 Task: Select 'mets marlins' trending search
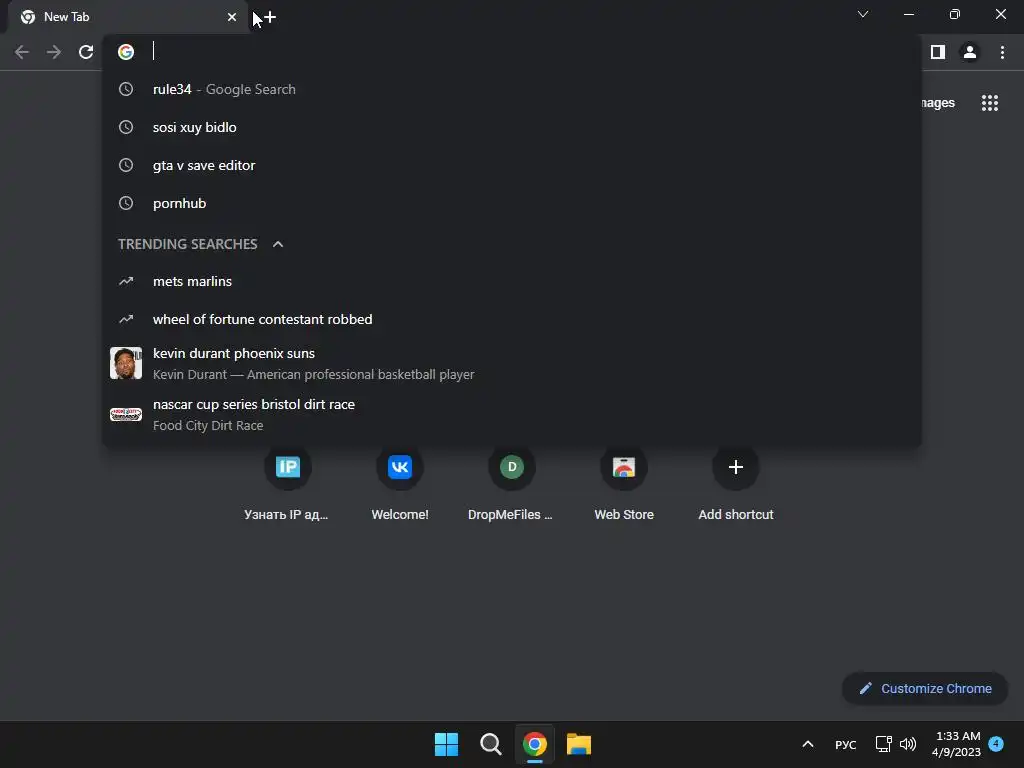[512, 281]
